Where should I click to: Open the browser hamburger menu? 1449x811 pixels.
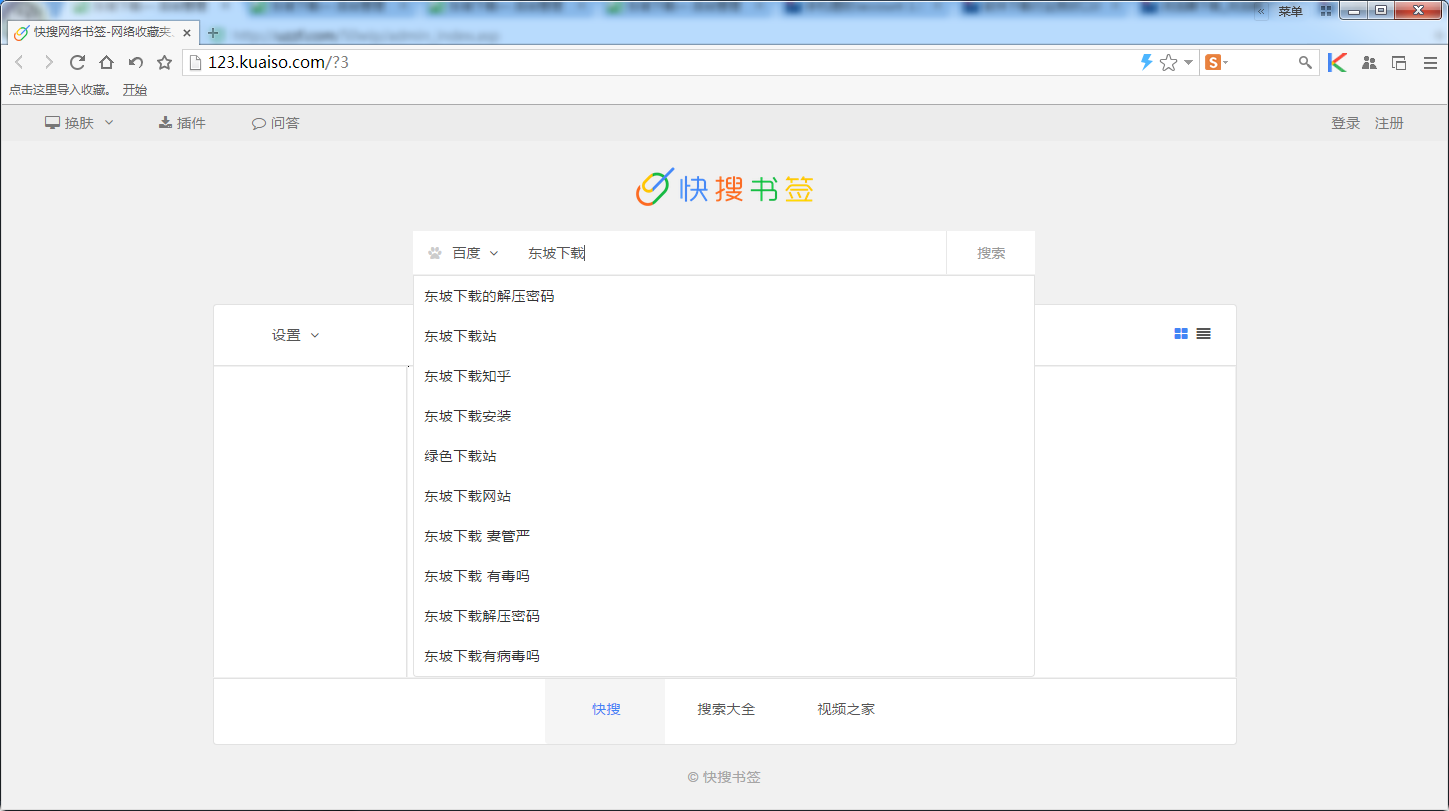click(x=1430, y=62)
